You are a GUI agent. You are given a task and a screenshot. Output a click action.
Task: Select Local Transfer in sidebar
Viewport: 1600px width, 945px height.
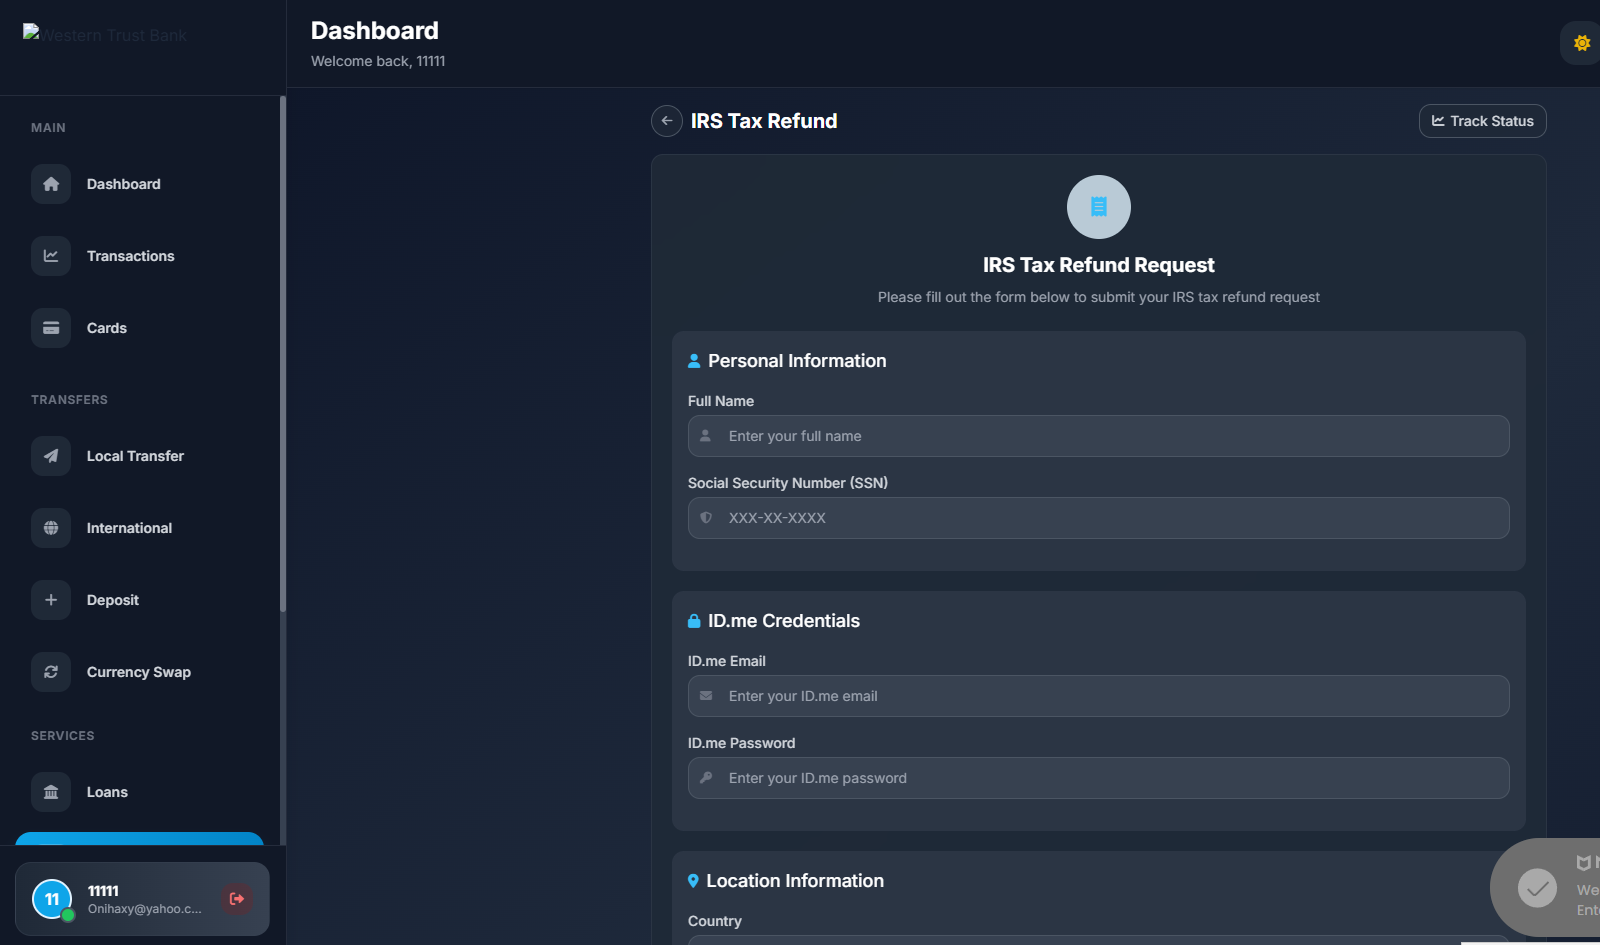click(x=142, y=456)
